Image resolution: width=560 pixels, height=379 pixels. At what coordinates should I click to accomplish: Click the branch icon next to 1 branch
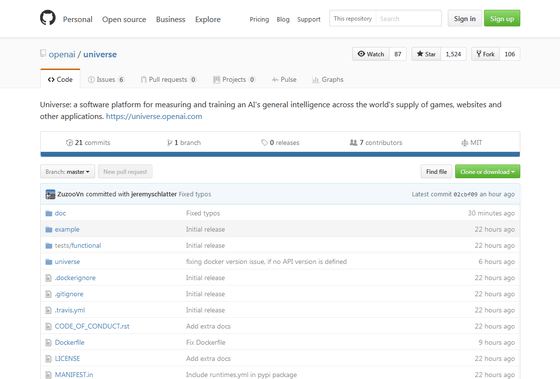click(x=170, y=143)
